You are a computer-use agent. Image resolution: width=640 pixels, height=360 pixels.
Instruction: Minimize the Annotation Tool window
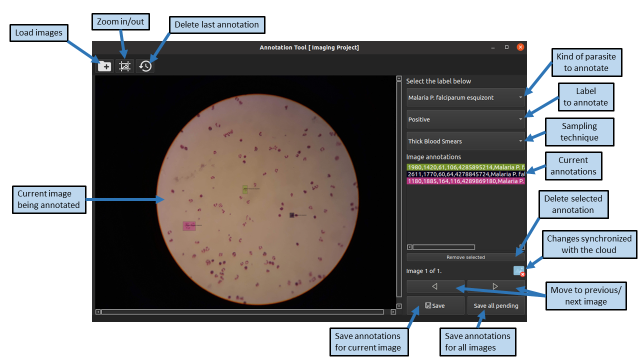(x=493, y=47)
